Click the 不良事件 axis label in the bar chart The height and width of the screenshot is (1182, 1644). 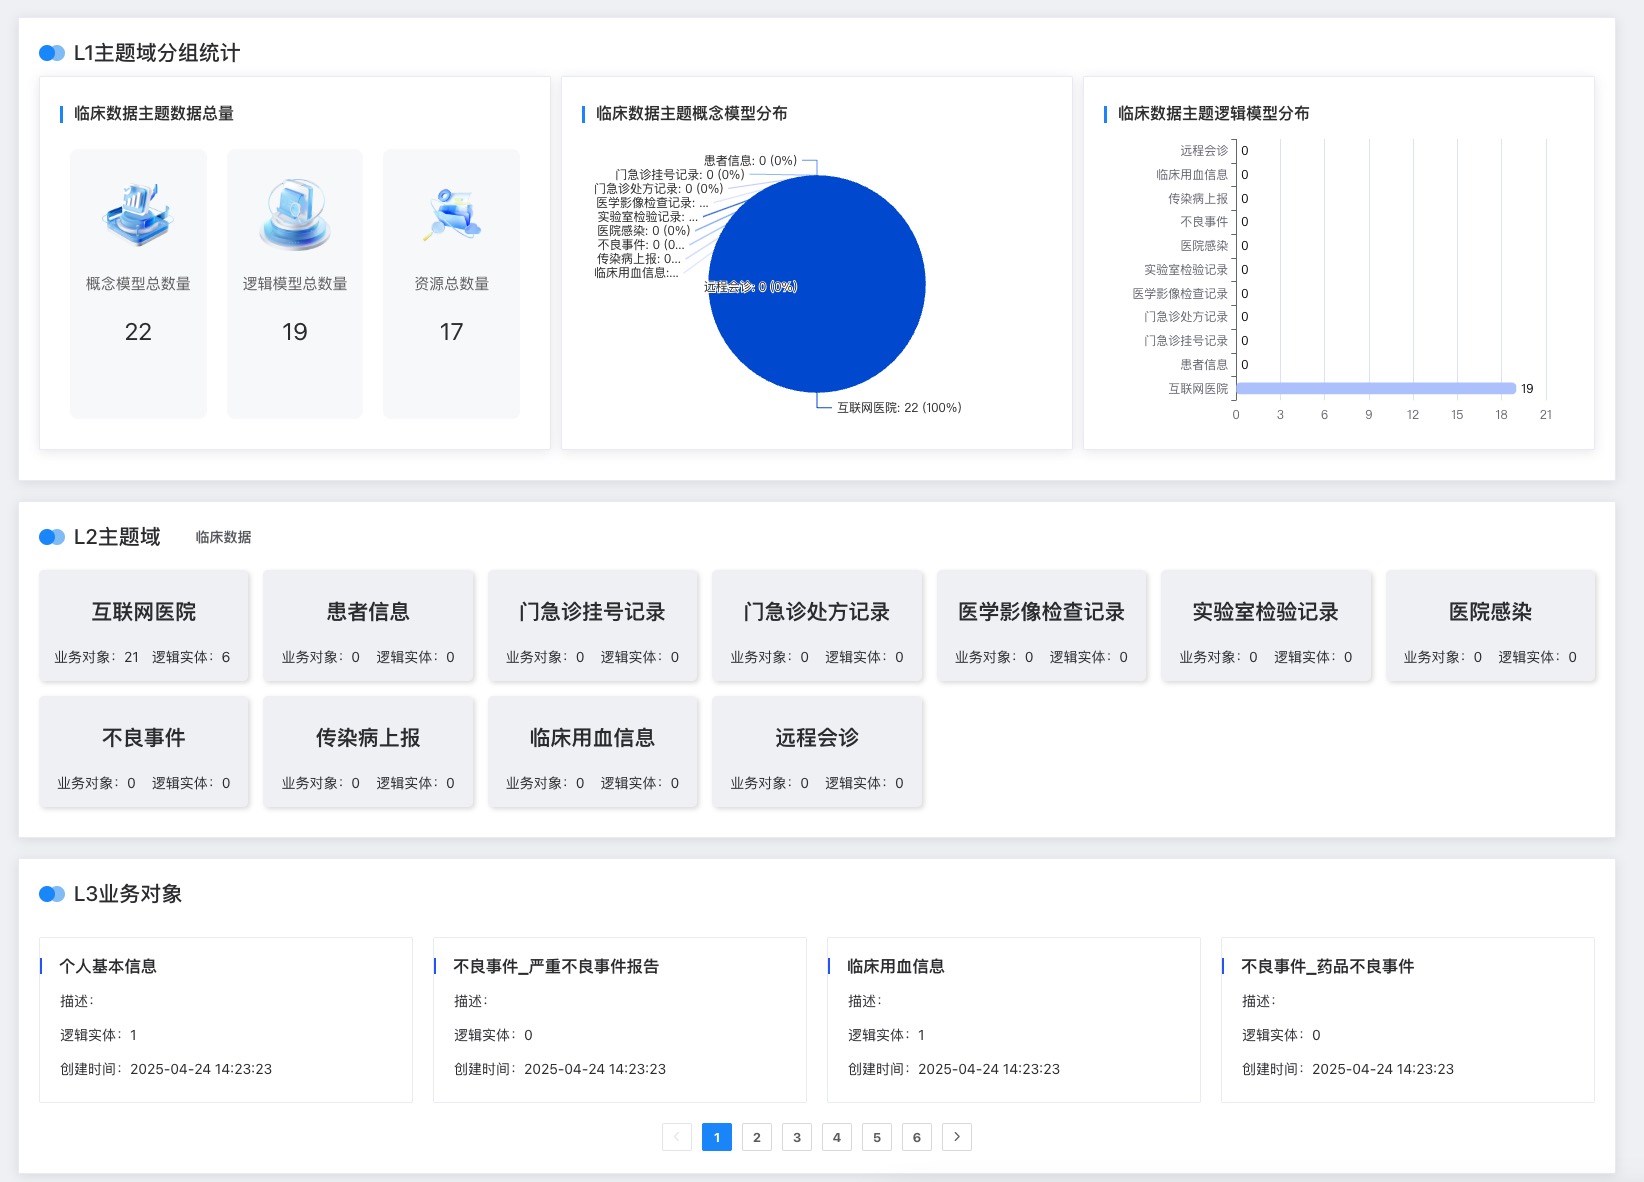pyautogui.click(x=1204, y=222)
